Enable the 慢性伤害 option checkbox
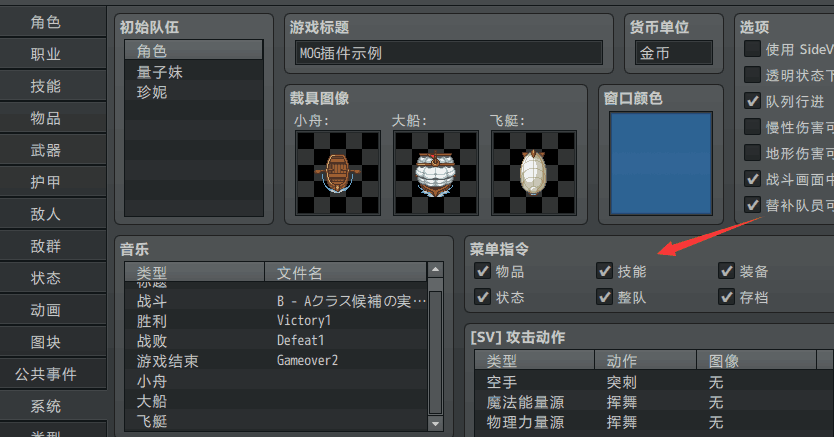Screen dimensions: 834x437 pos(753,127)
